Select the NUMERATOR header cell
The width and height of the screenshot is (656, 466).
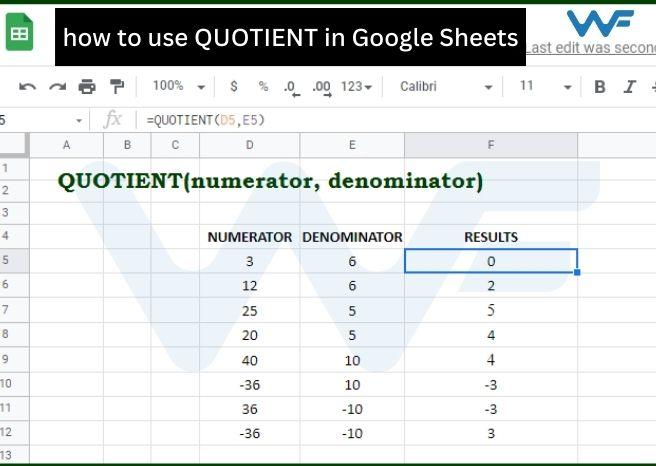click(250, 237)
